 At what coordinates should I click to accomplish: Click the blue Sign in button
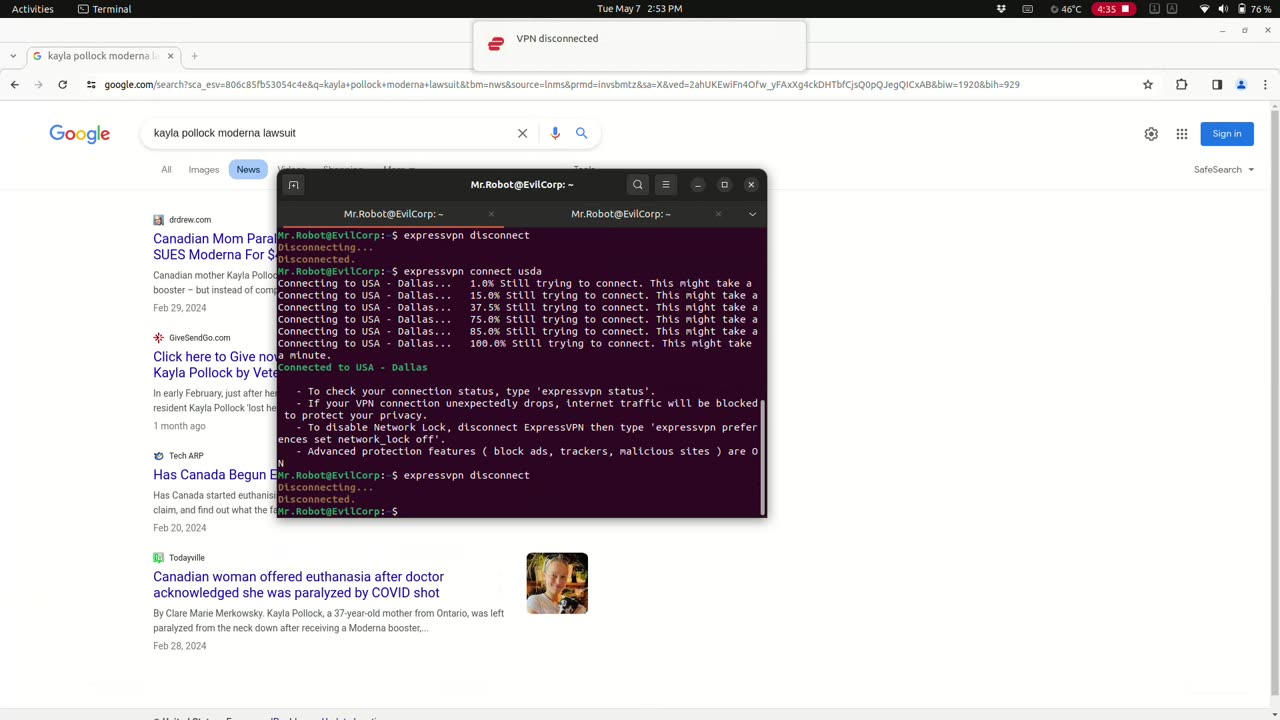tap(1227, 134)
